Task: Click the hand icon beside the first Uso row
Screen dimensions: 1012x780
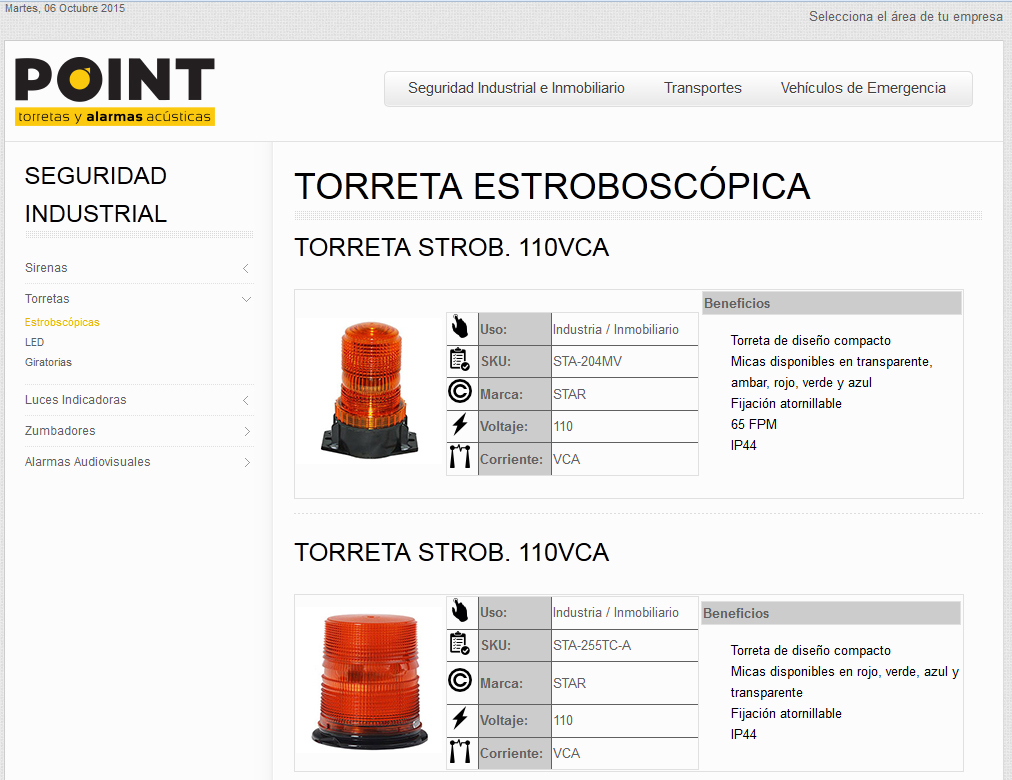Action: [460, 328]
